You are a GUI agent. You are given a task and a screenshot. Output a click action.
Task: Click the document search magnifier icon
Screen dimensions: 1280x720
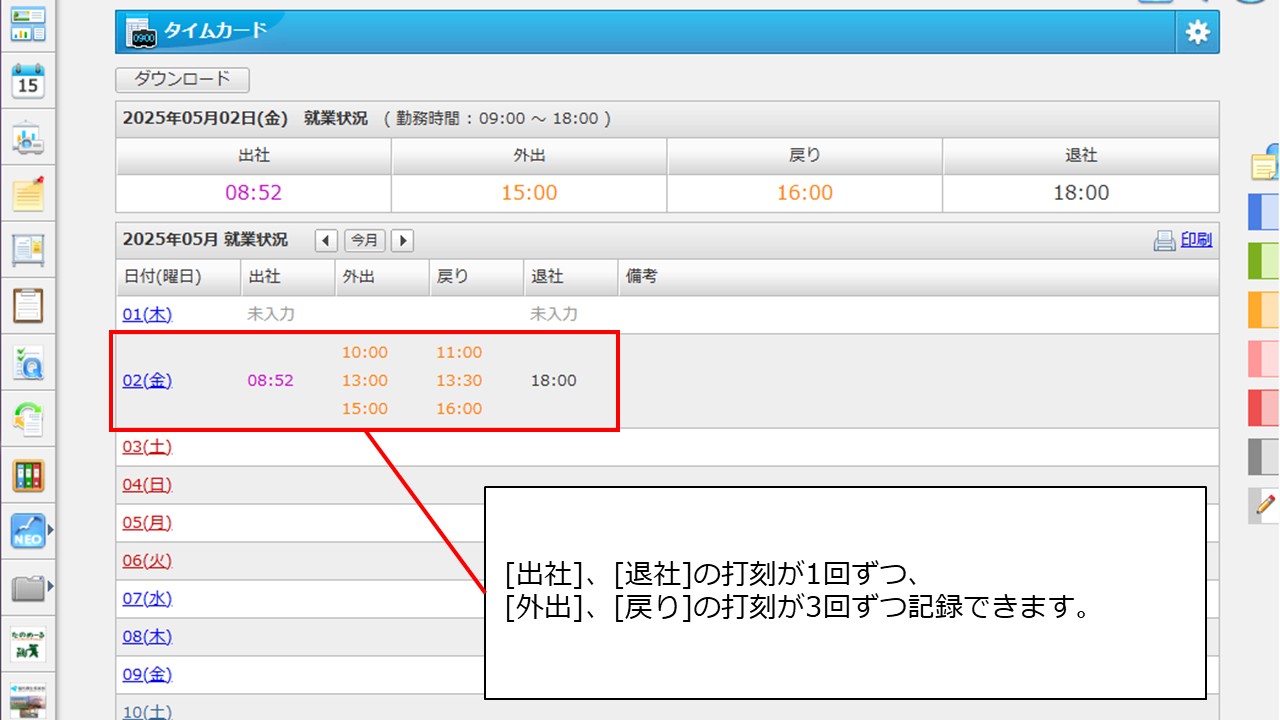[28, 363]
